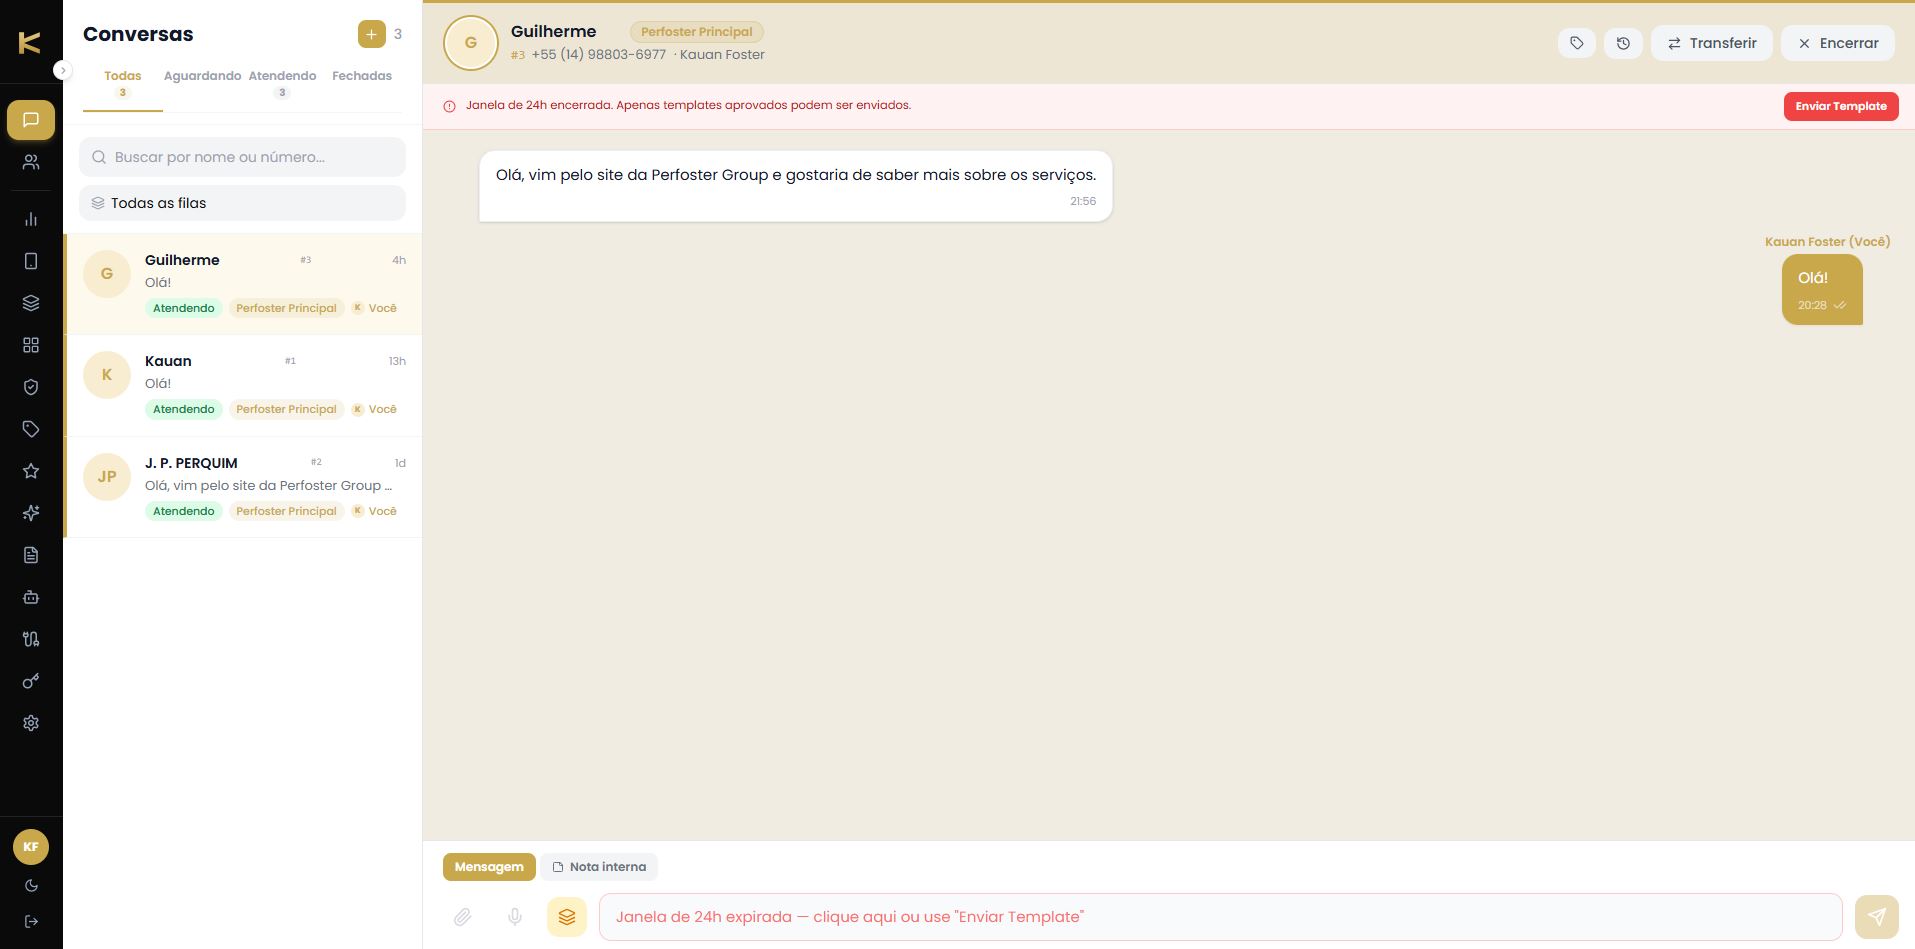Open the smartphone devices icon in sidebar
The height and width of the screenshot is (949, 1915).
click(31, 261)
